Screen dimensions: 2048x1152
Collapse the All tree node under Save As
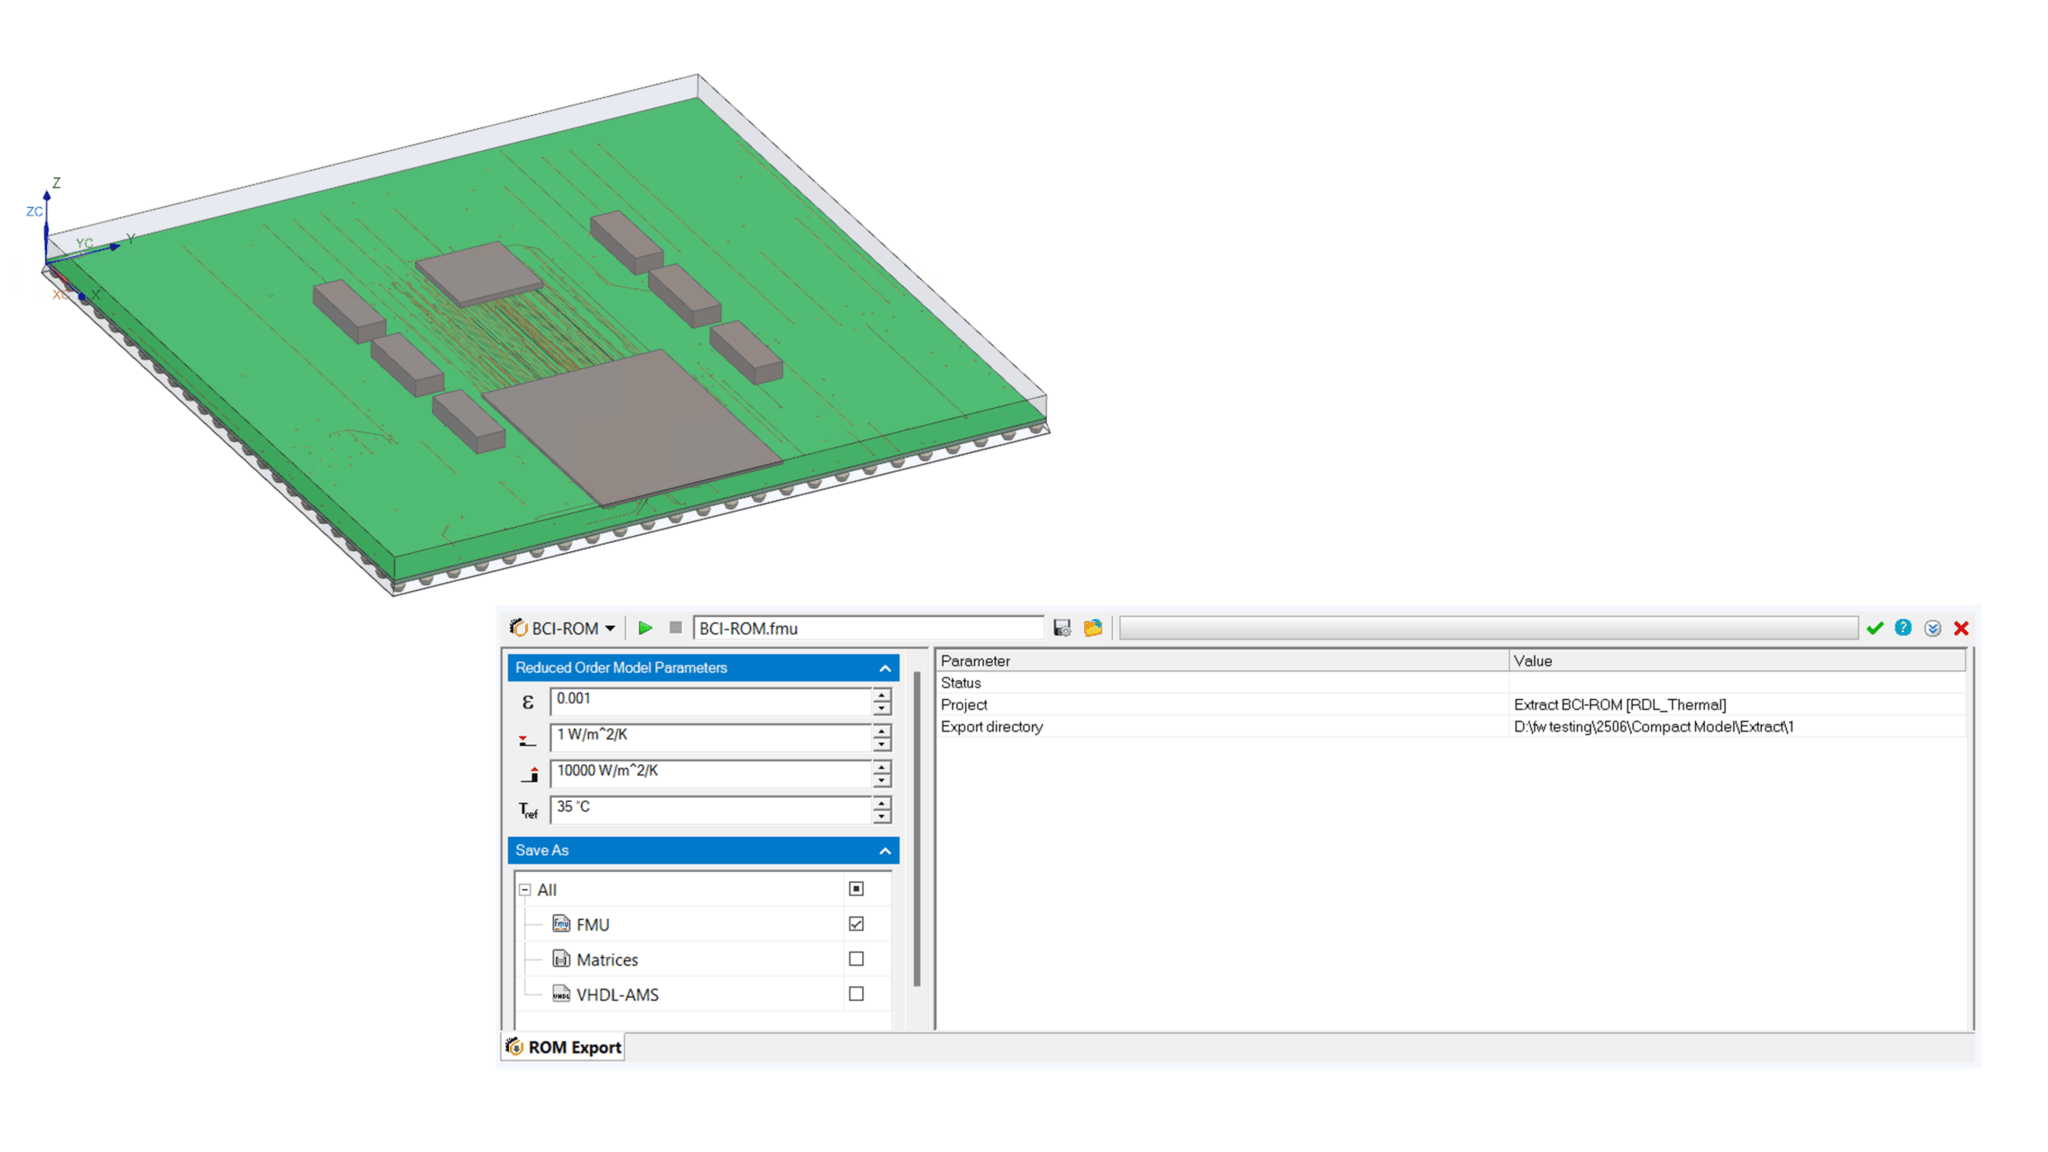(x=524, y=889)
